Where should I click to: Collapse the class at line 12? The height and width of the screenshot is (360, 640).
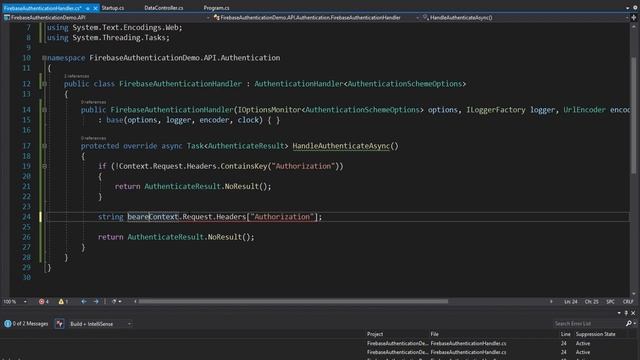(44, 84)
